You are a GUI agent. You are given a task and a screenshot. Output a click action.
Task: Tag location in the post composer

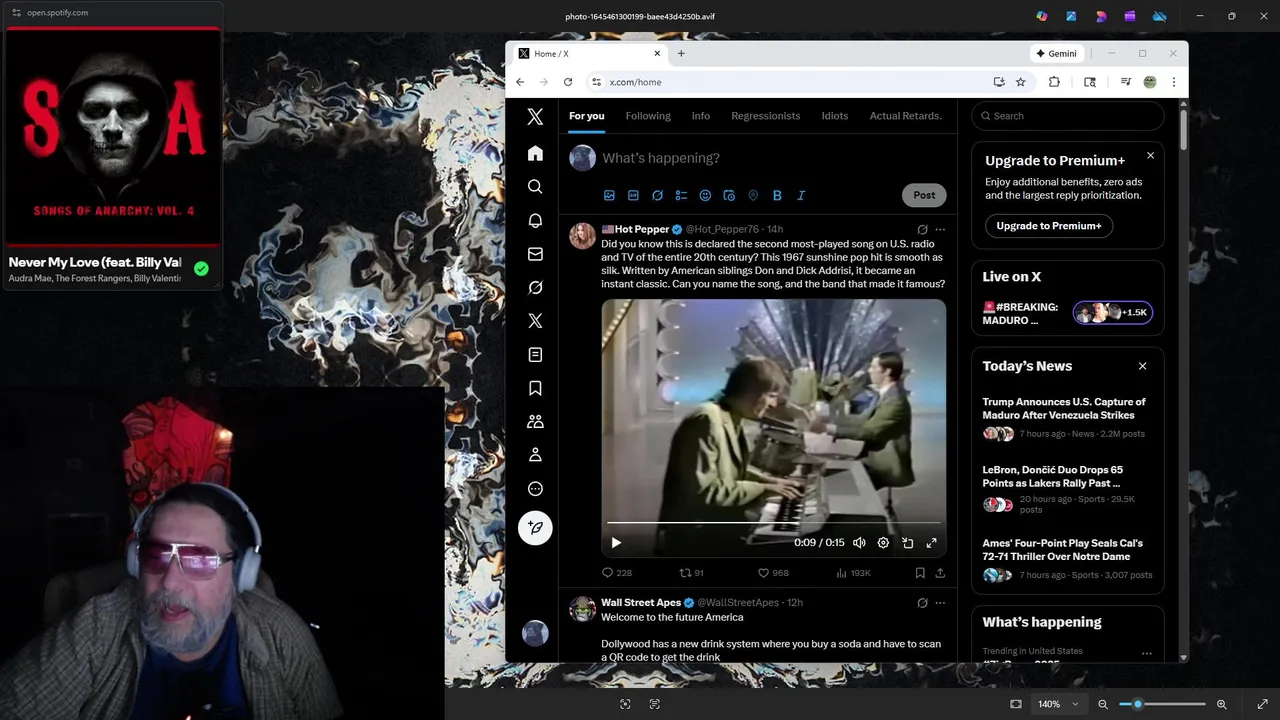point(753,195)
